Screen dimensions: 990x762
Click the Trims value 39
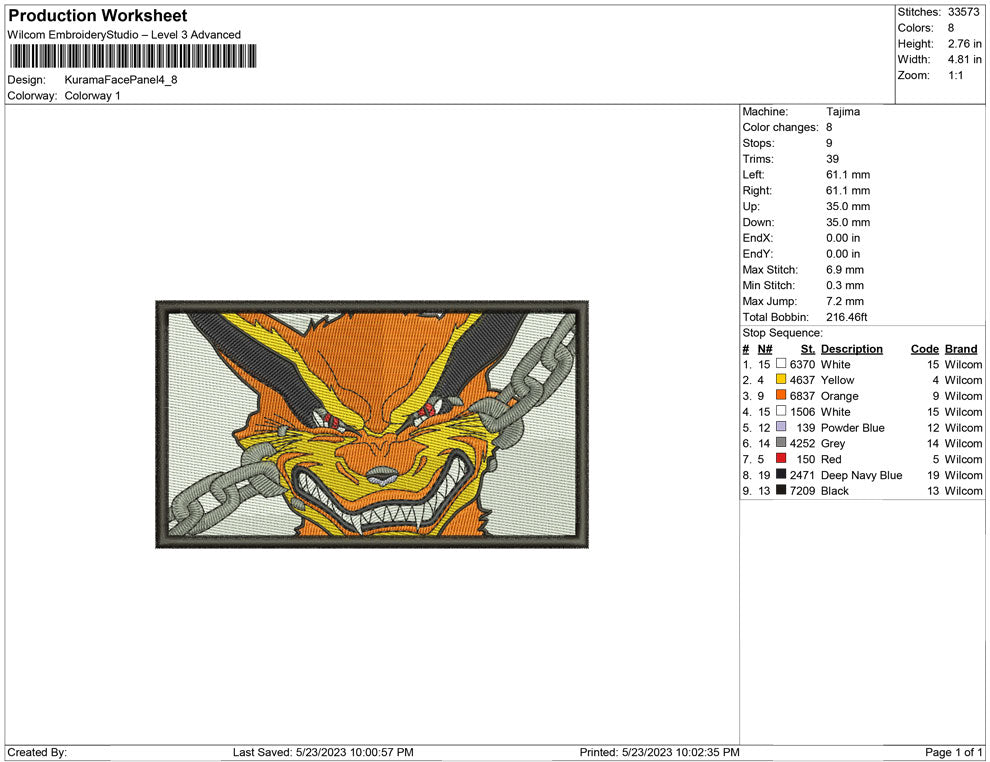tap(832, 159)
